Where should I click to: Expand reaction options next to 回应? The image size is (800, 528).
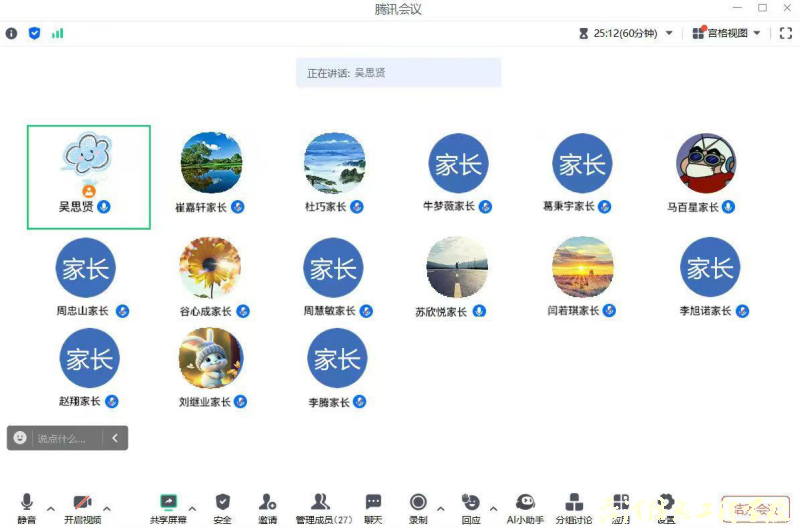pos(493,509)
